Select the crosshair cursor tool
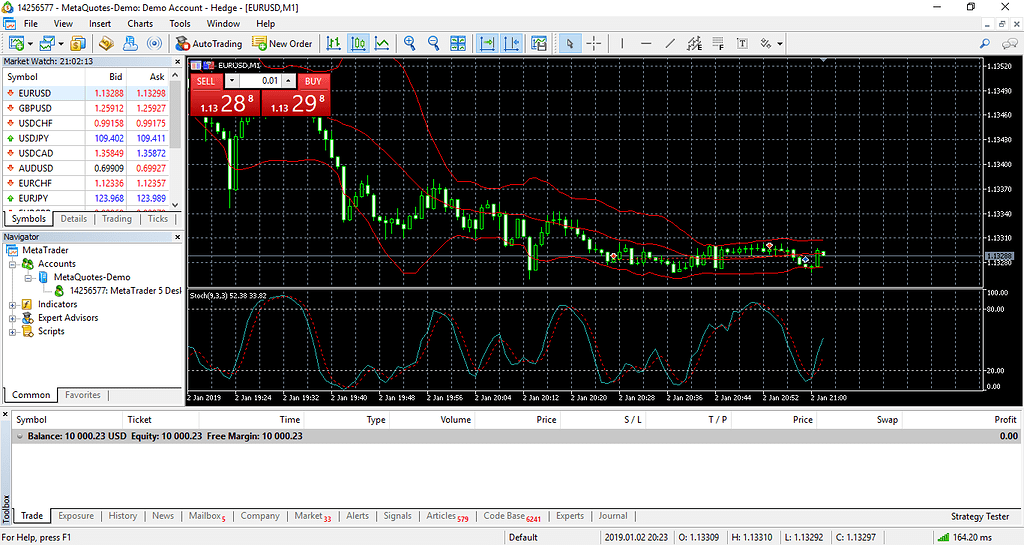 tap(594, 44)
